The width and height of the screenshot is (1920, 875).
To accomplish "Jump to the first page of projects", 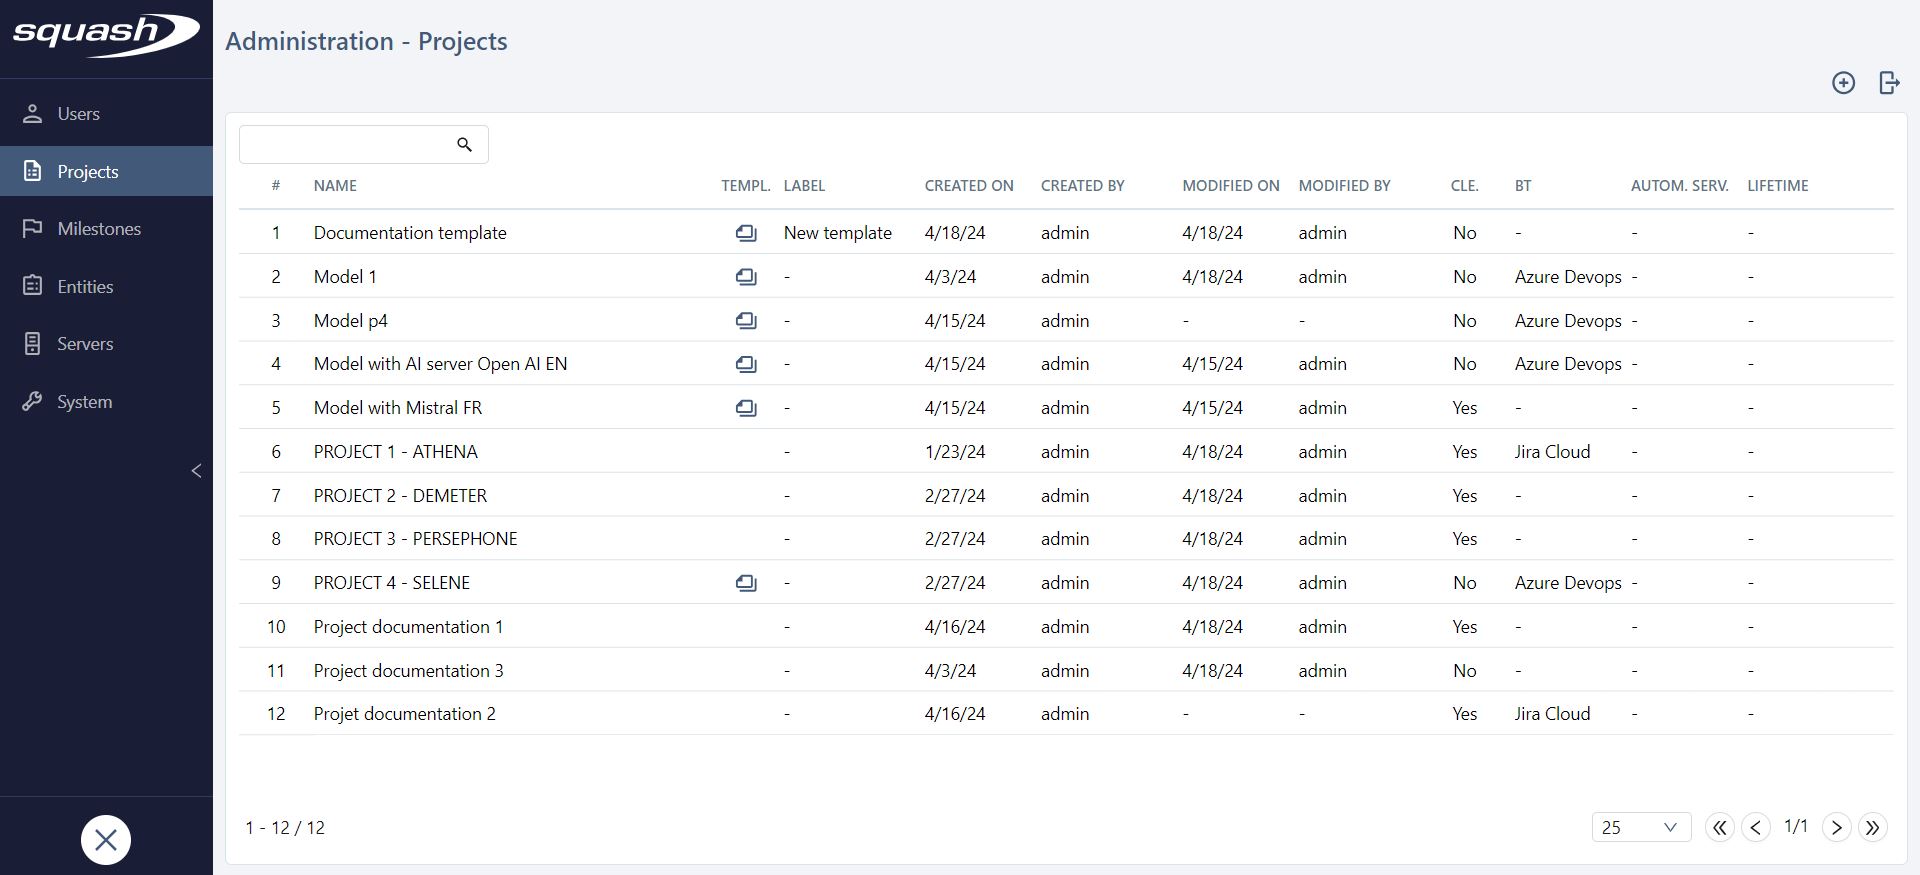I will pyautogui.click(x=1719, y=828).
